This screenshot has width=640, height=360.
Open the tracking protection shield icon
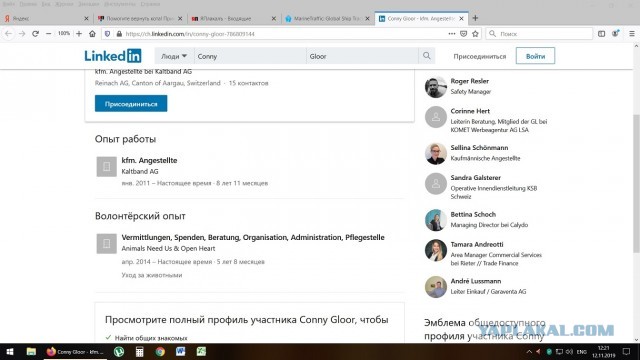coord(107,34)
